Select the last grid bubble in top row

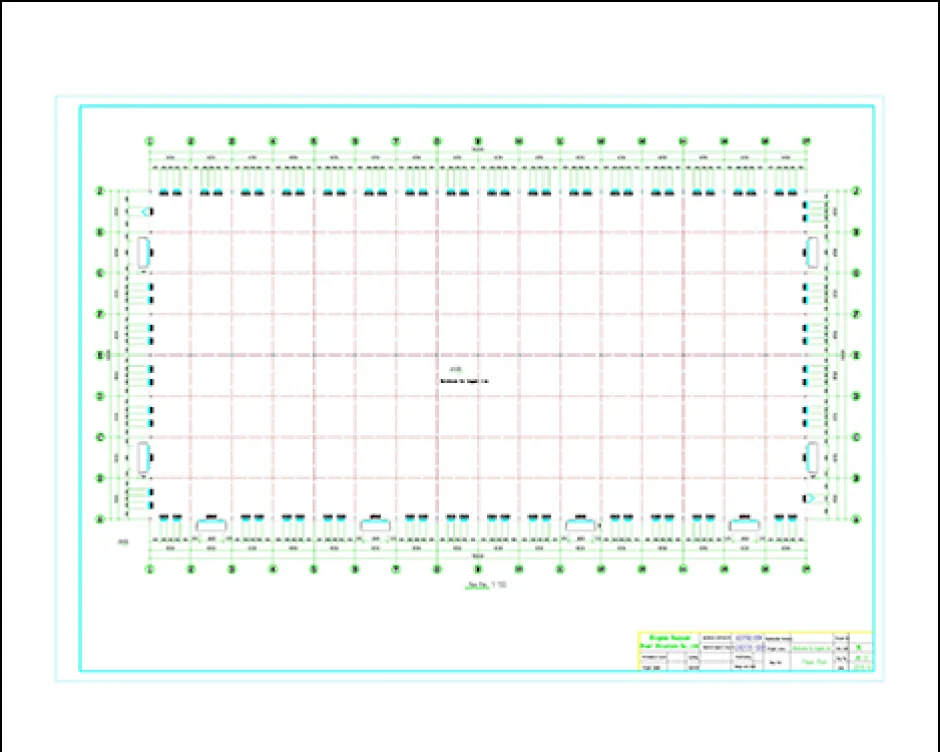coord(806,141)
